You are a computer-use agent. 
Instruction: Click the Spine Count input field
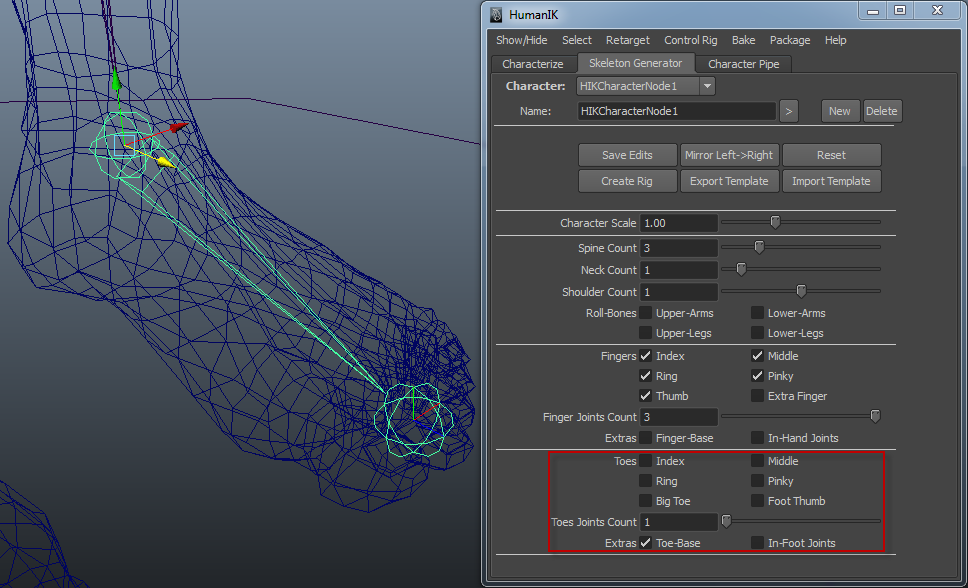(x=679, y=248)
